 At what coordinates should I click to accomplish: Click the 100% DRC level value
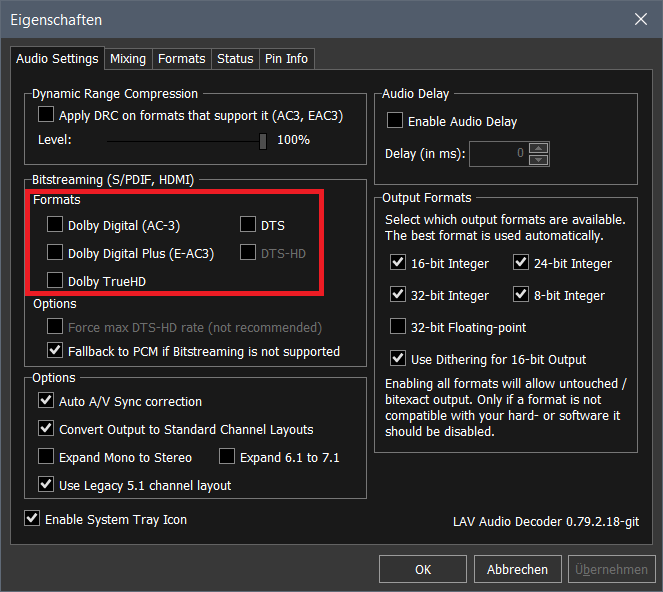click(x=293, y=140)
